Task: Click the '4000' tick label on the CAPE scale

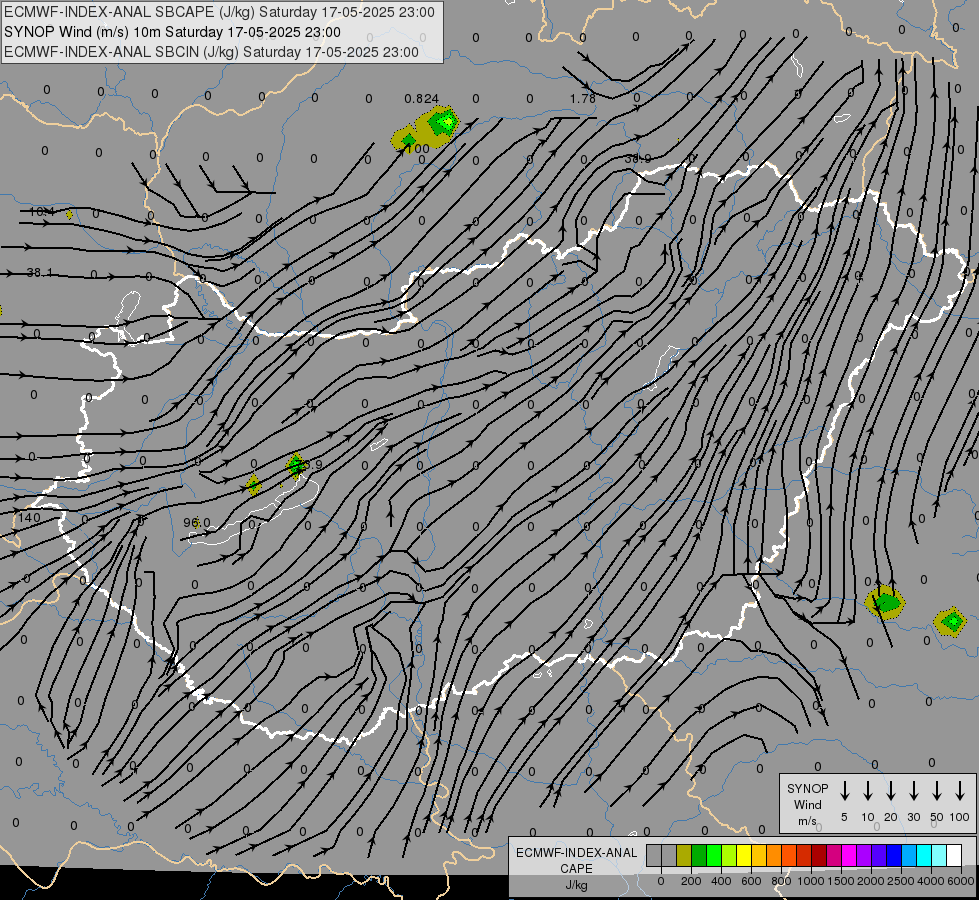Action: coord(930,881)
